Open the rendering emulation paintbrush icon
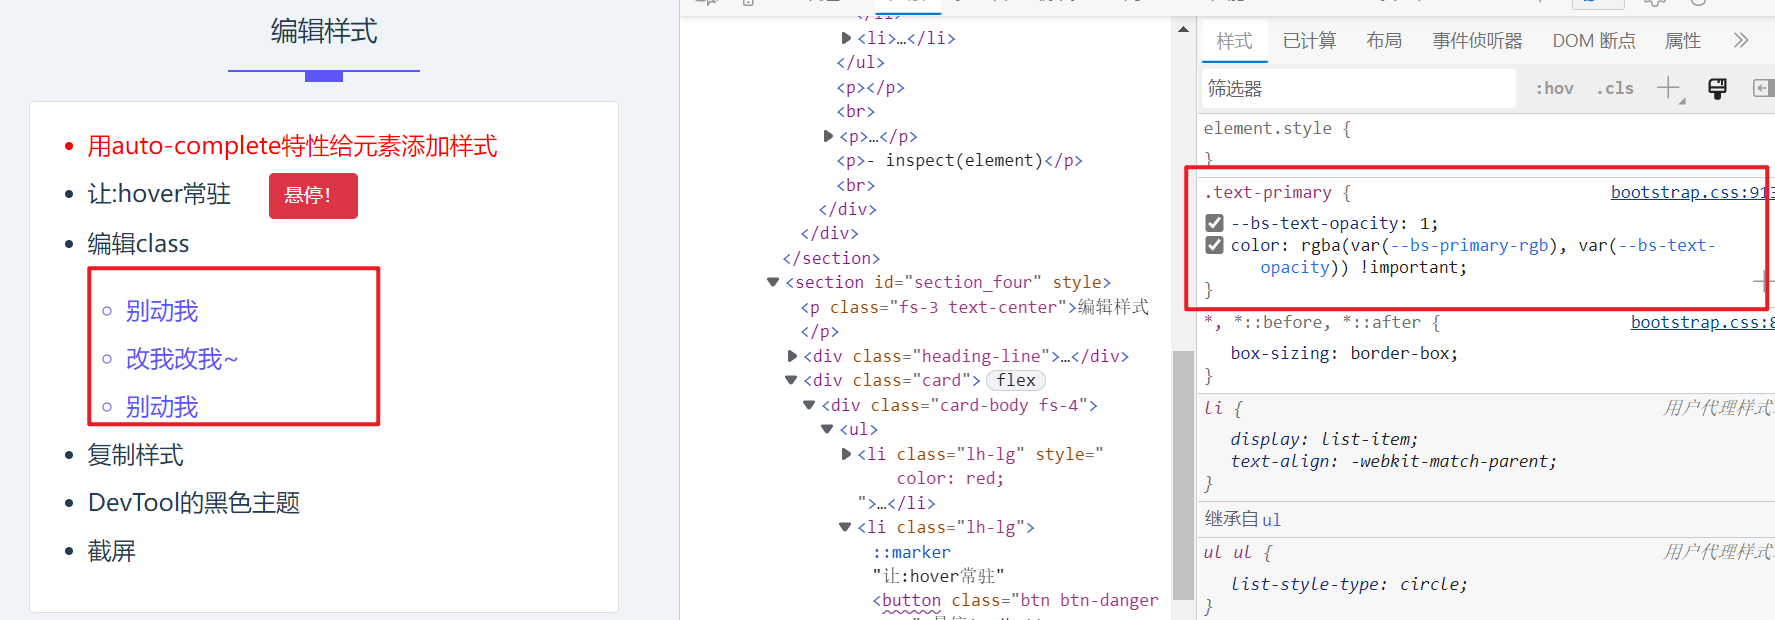This screenshot has height=620, width=1775. 1717,88
